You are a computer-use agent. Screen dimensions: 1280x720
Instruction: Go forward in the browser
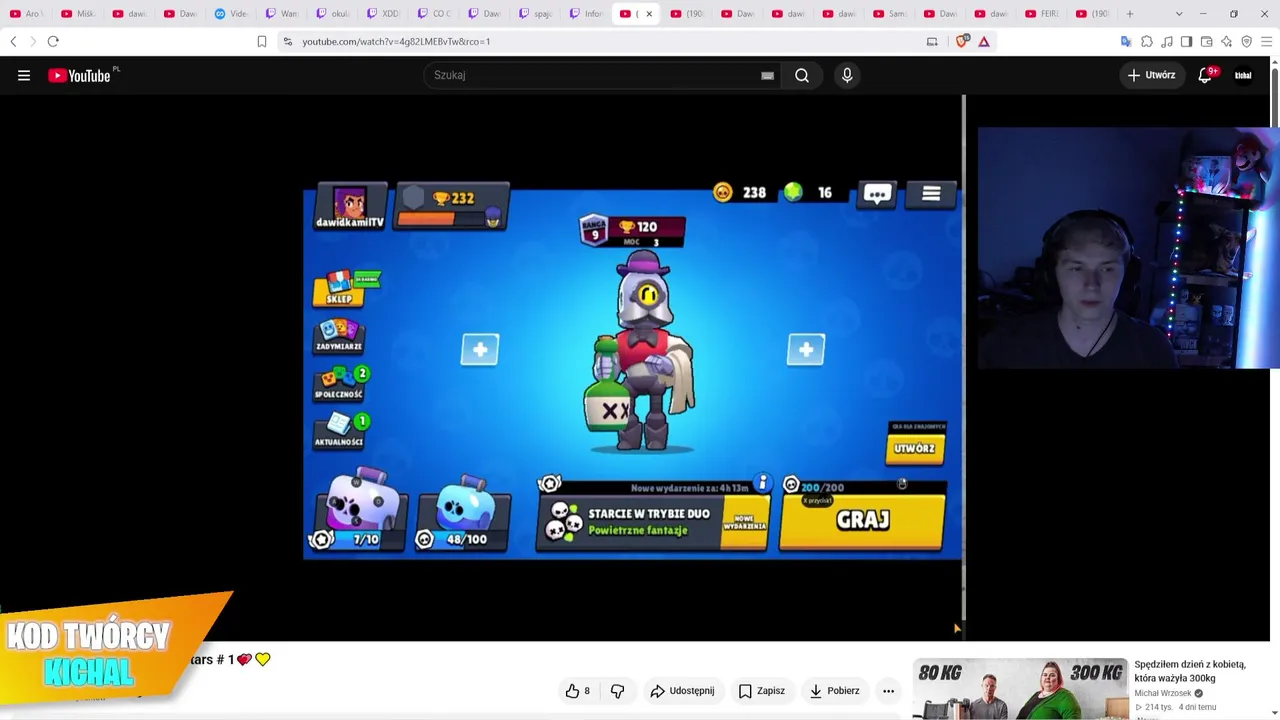pyautogui.click(x=32, y=41)
